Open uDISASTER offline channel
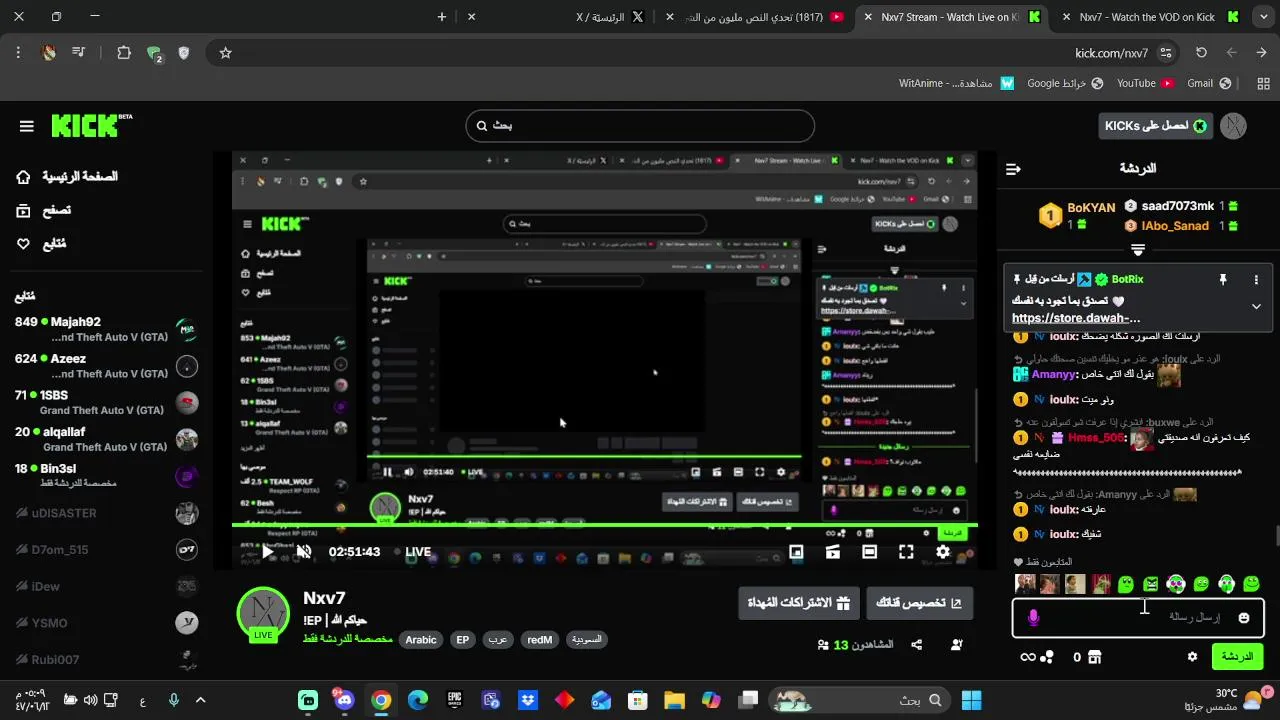 [105, 513]
